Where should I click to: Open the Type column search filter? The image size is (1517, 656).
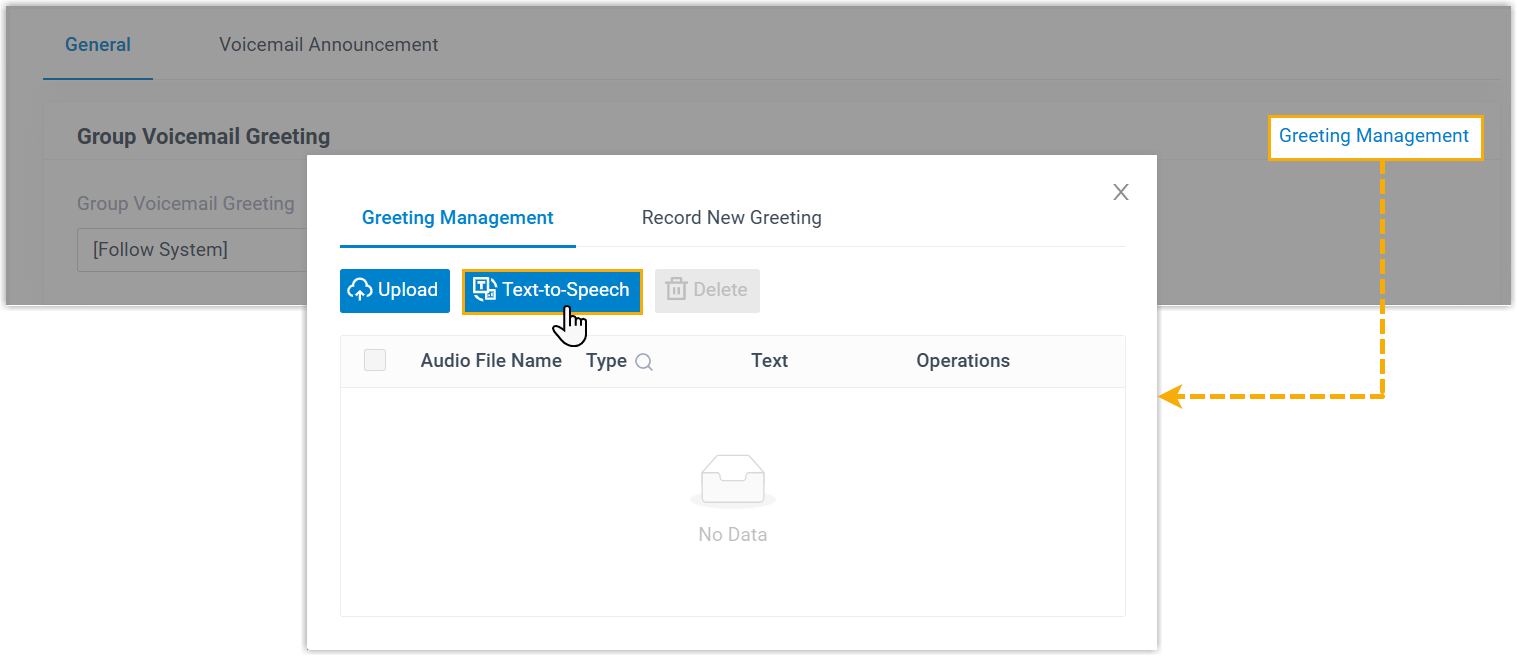[644, 362]
